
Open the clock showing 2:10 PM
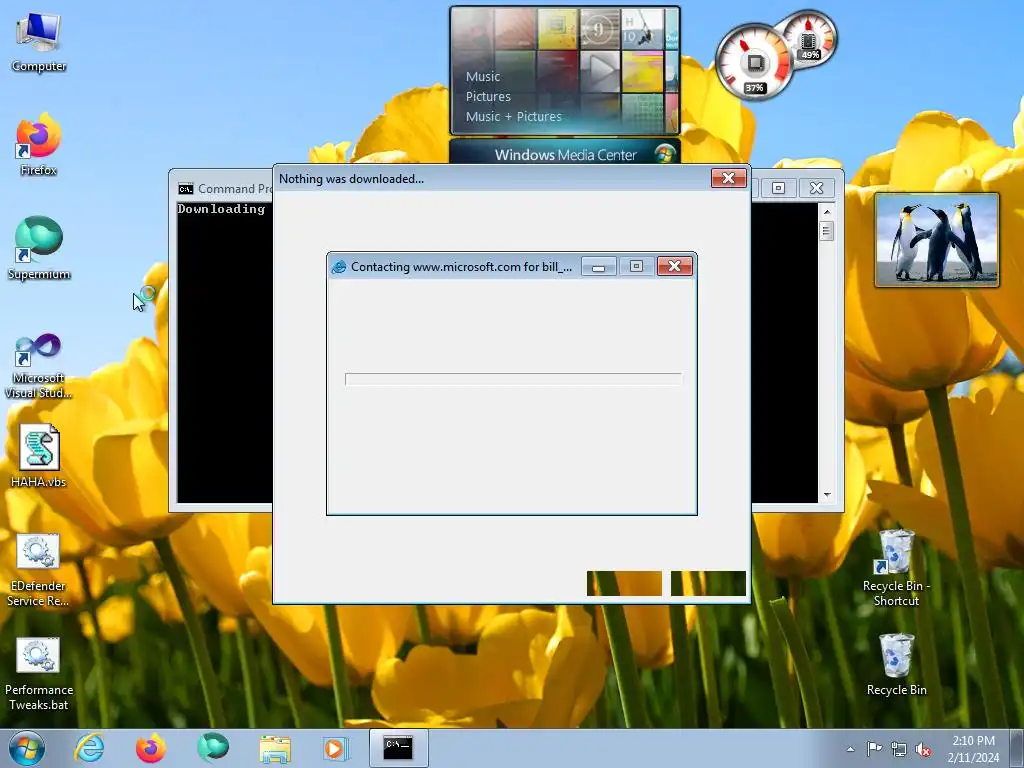tap(973, 748)
